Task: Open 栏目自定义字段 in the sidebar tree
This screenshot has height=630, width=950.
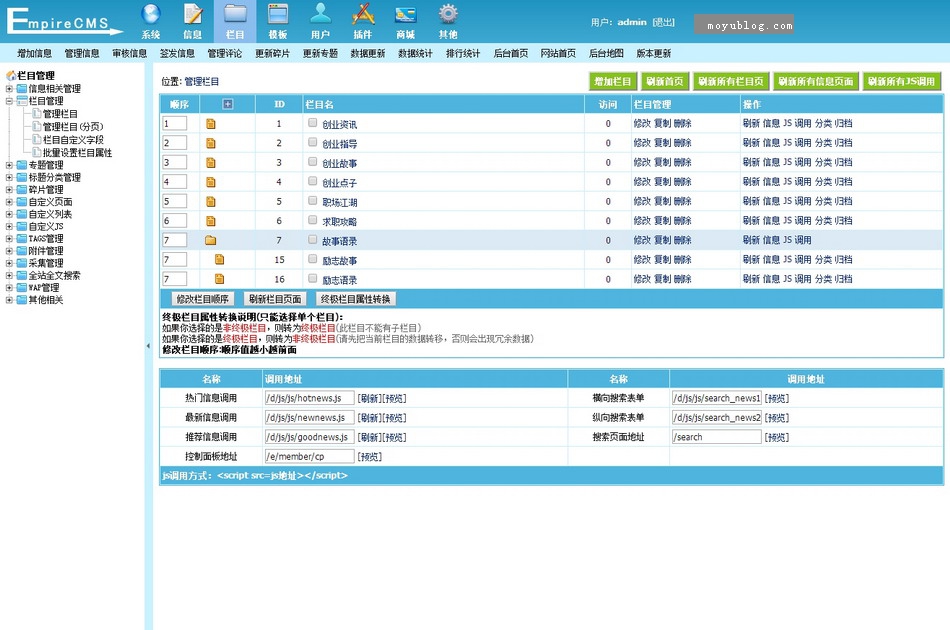Action: pyautogui.click(x=73, y=140)
